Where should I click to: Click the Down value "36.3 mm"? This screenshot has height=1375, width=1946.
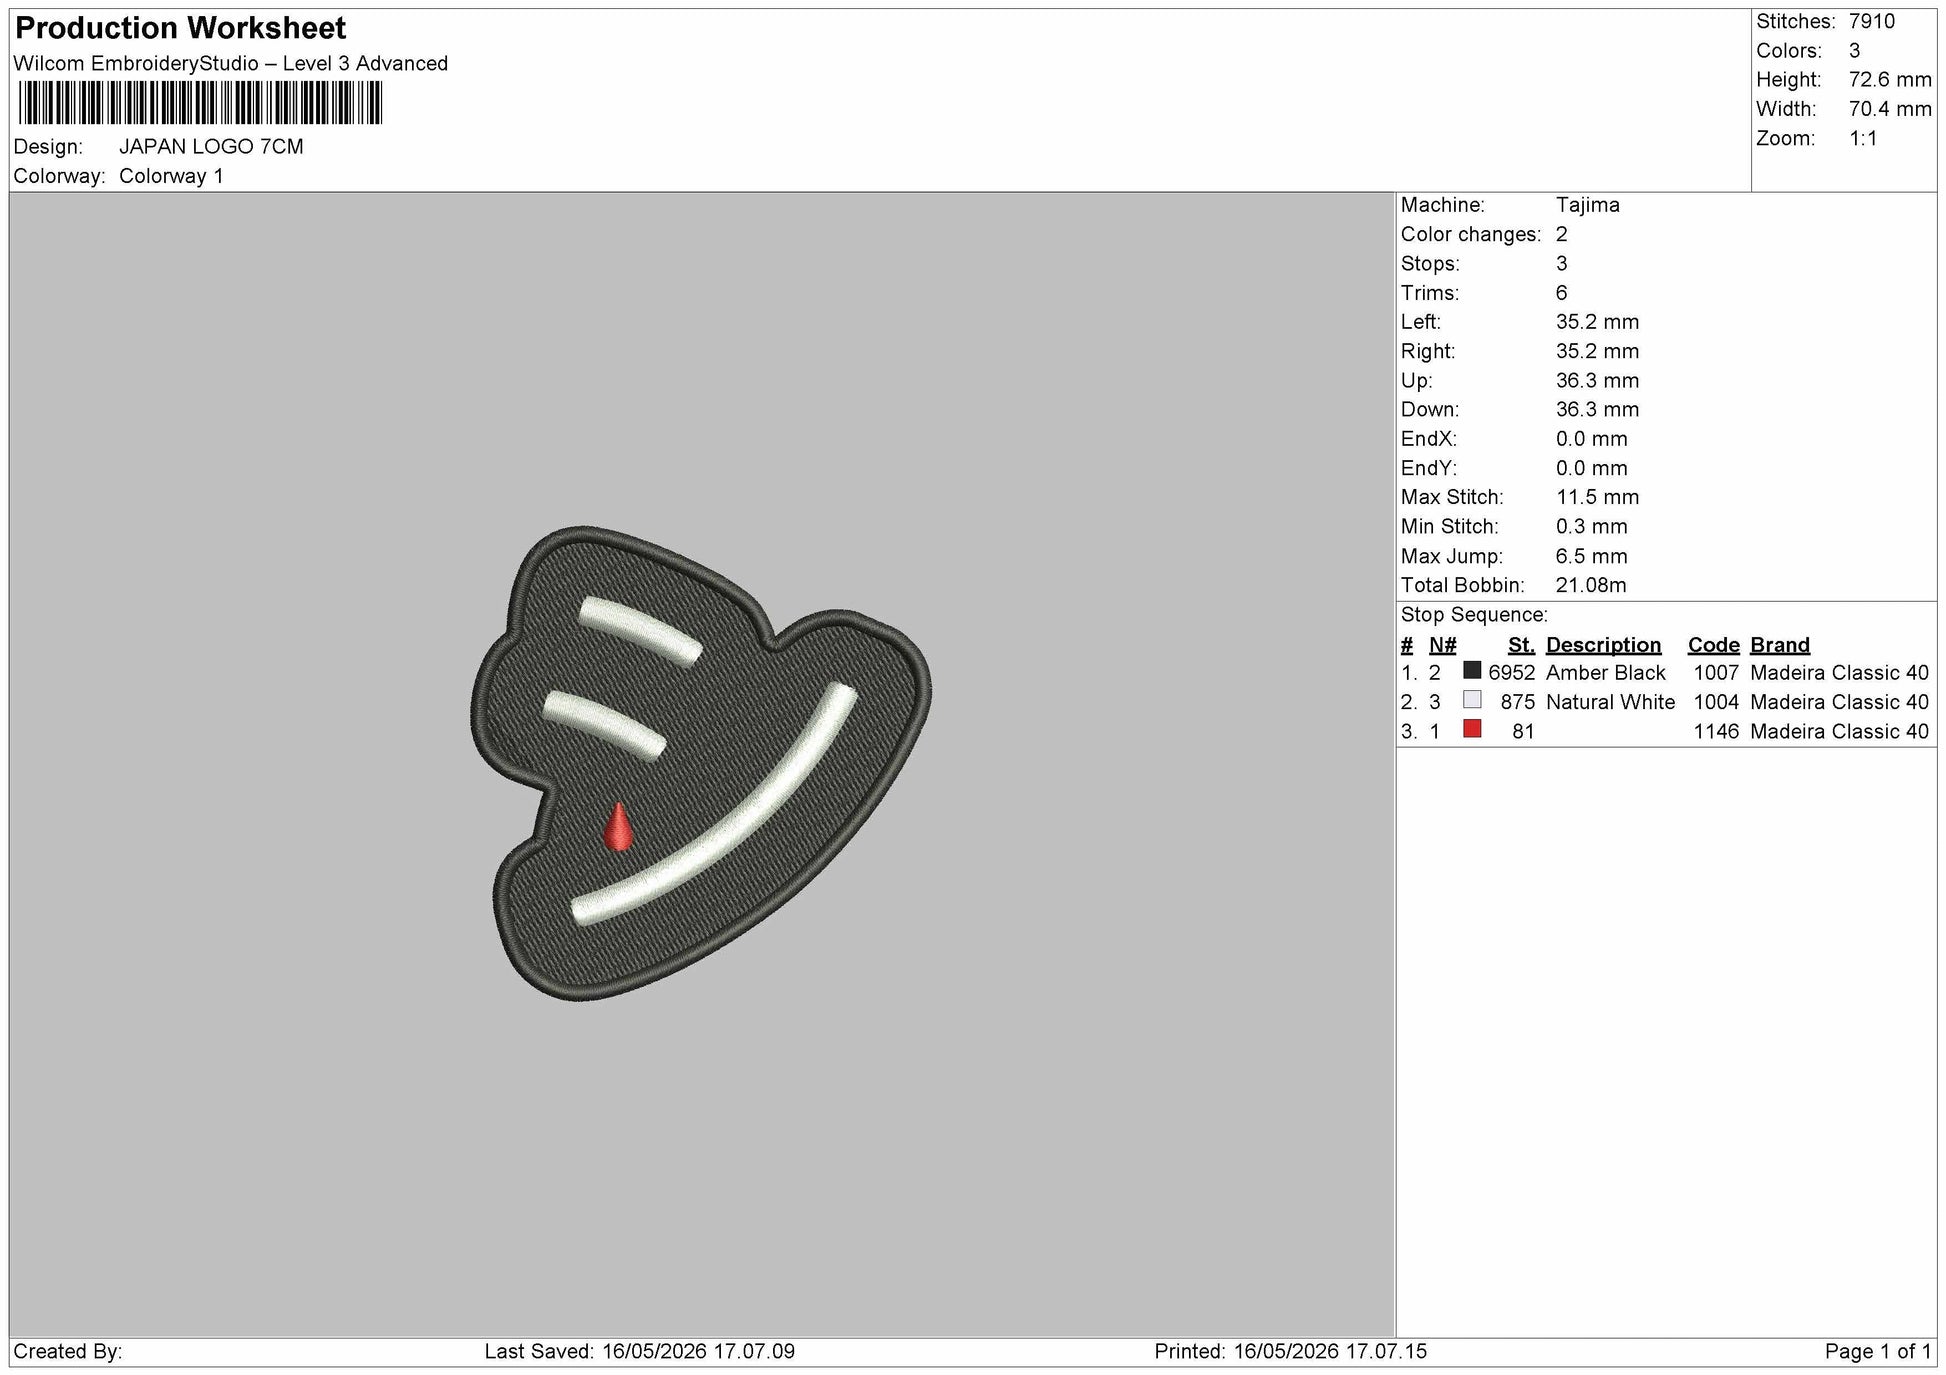(x=1597, y=410)
